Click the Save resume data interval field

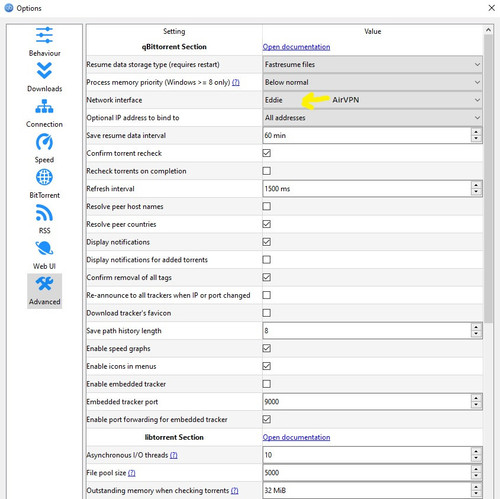pyautogui.click(x=367, y=135)
